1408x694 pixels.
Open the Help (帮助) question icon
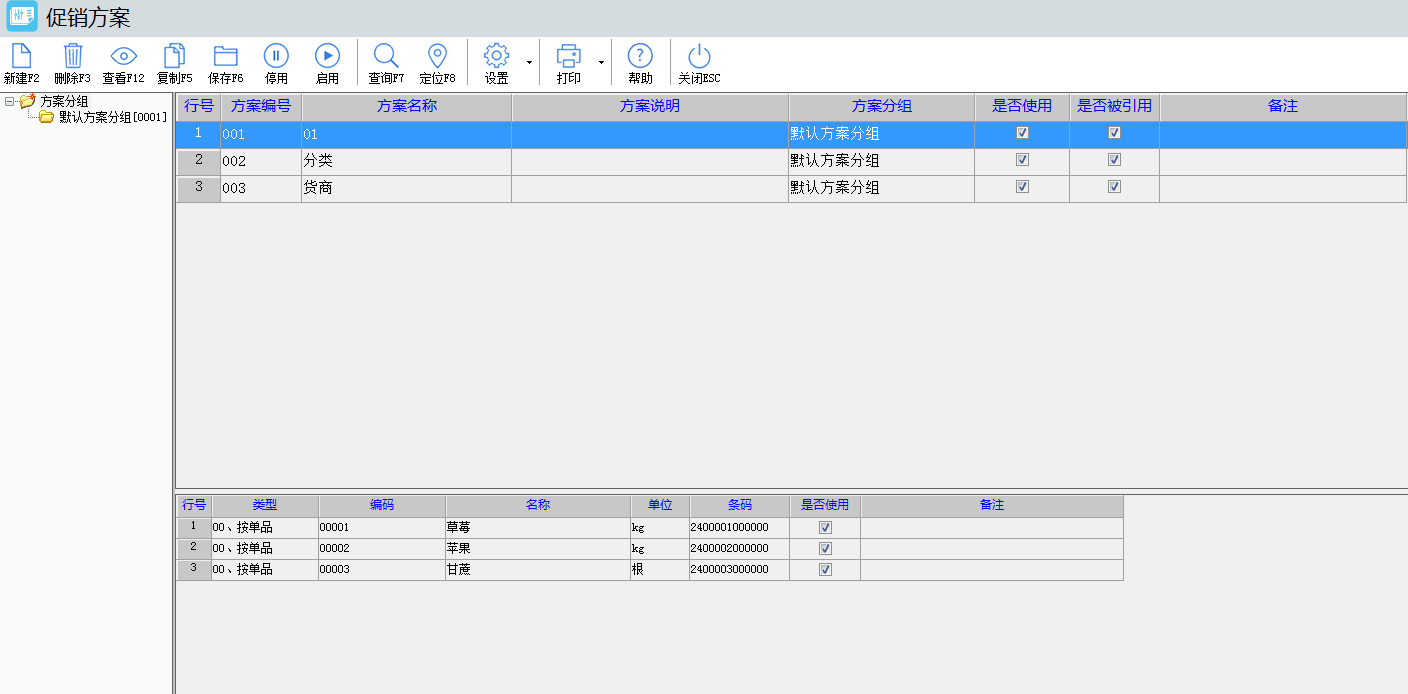point(640,57)
